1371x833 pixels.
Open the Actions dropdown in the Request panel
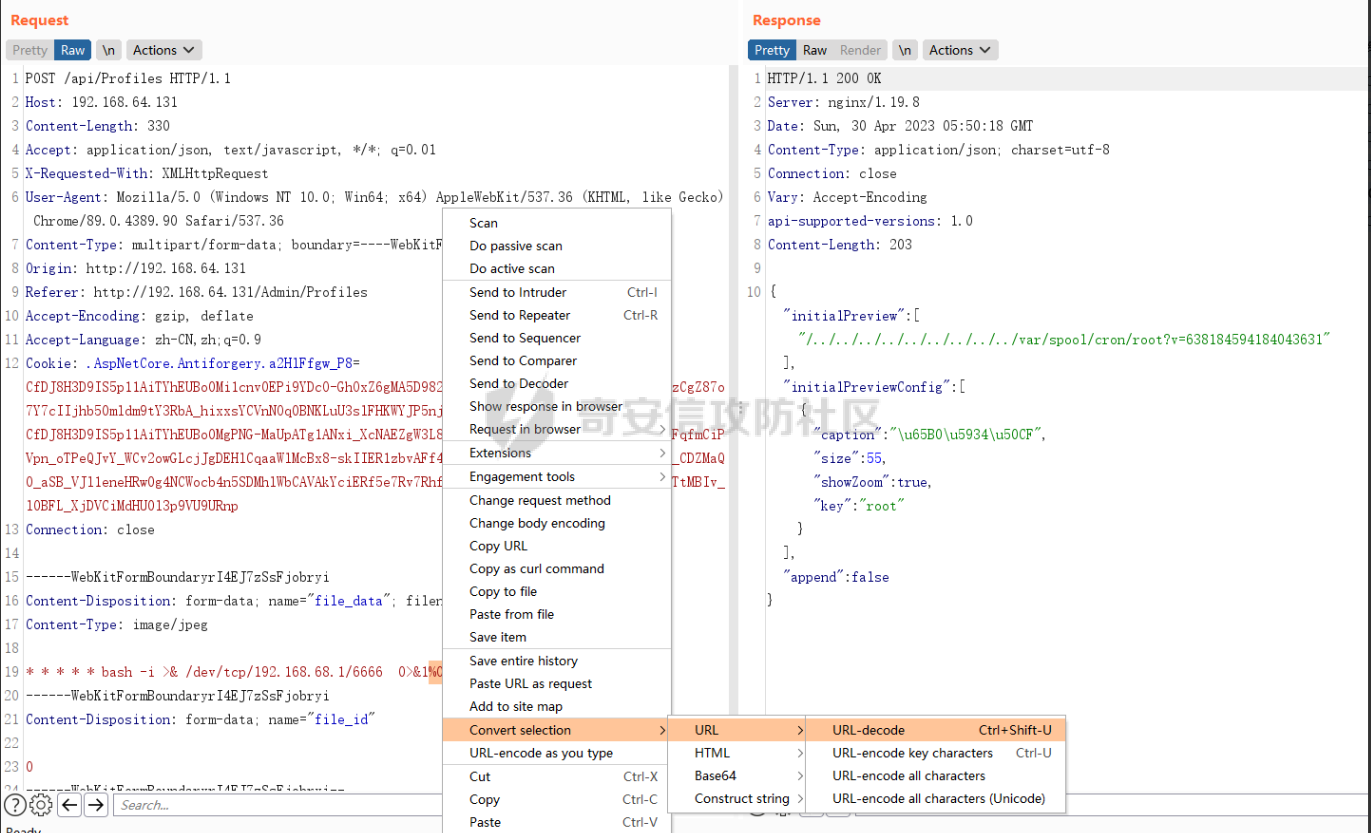point(164,50)
